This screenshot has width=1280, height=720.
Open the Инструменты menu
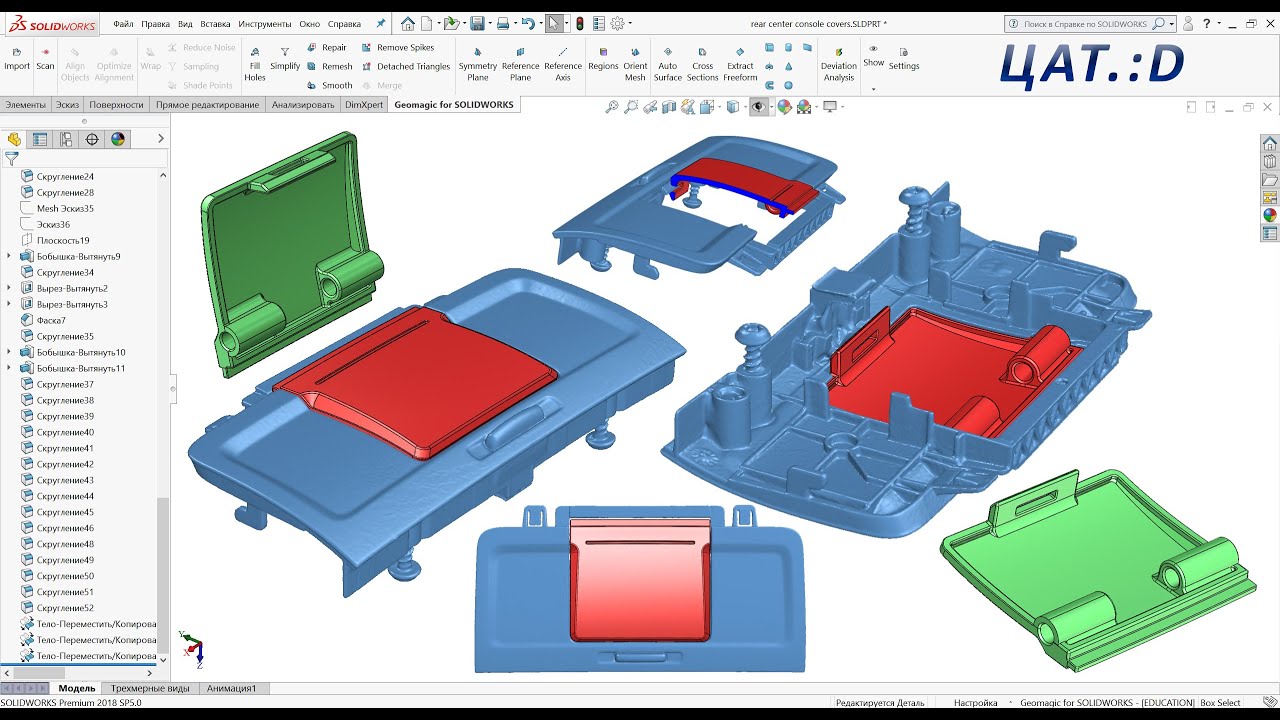point(266,23)
